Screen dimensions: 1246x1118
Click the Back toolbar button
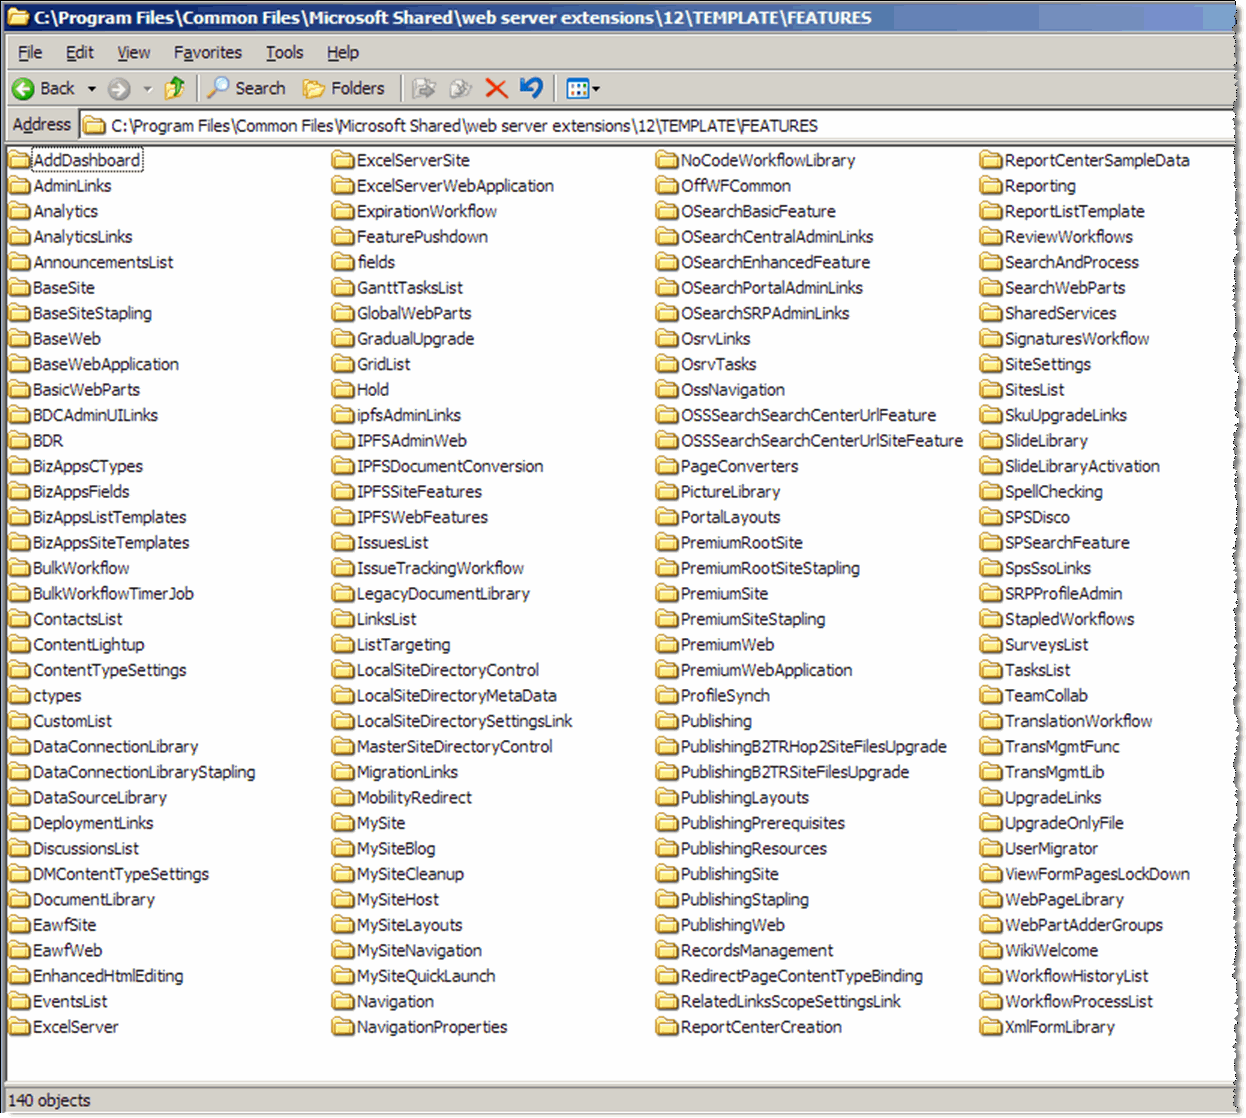[x=44, y=89]
